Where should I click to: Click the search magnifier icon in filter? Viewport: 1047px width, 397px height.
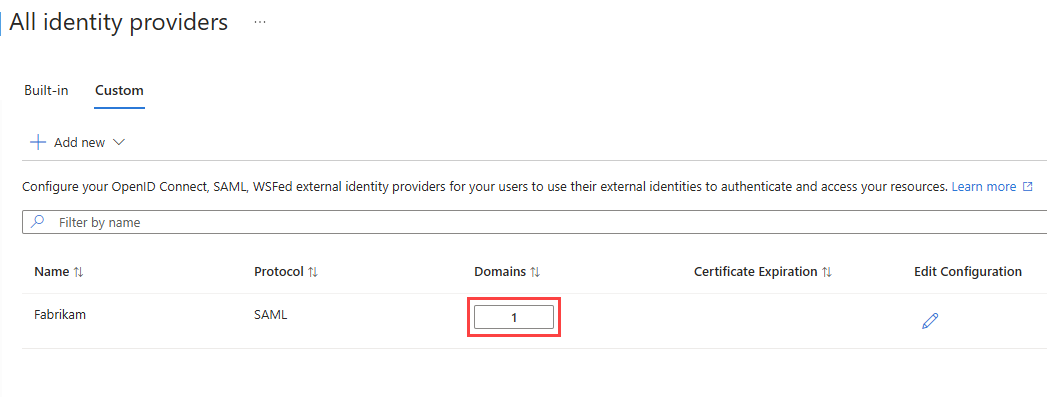pyautogui.click(x=38, y=222)
